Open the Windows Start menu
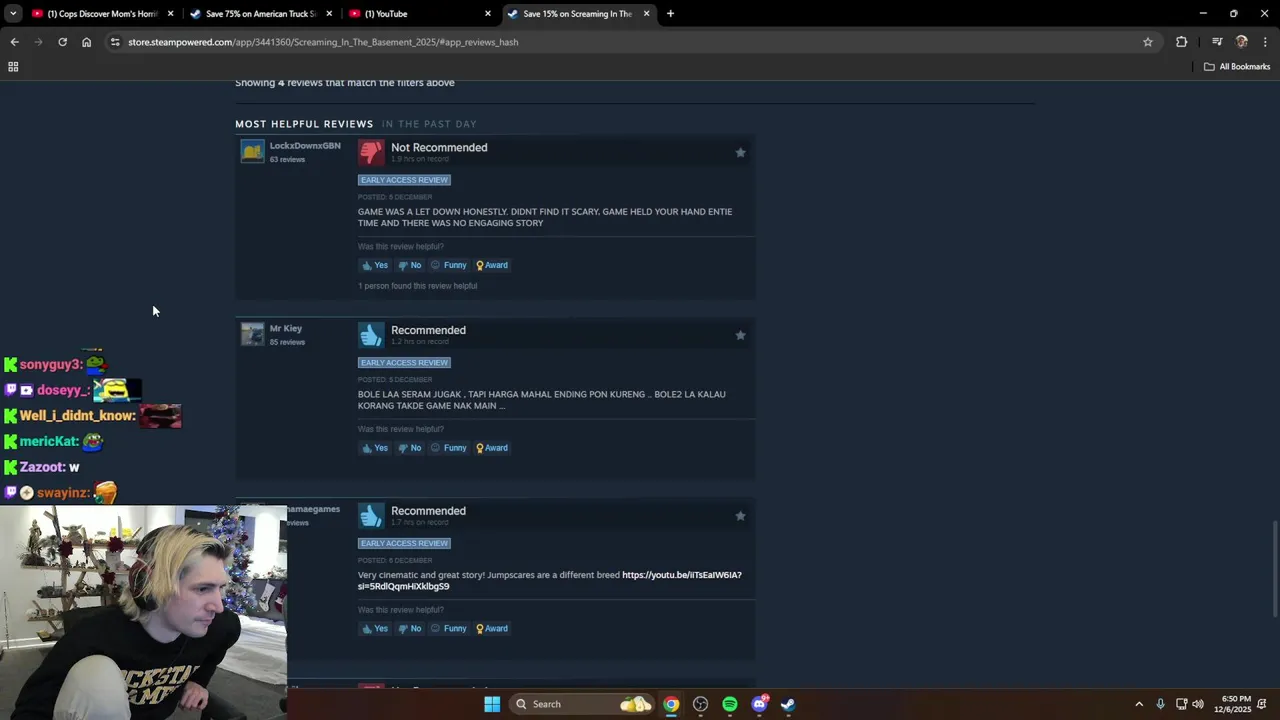1280x720 pixels. [492, 704]
